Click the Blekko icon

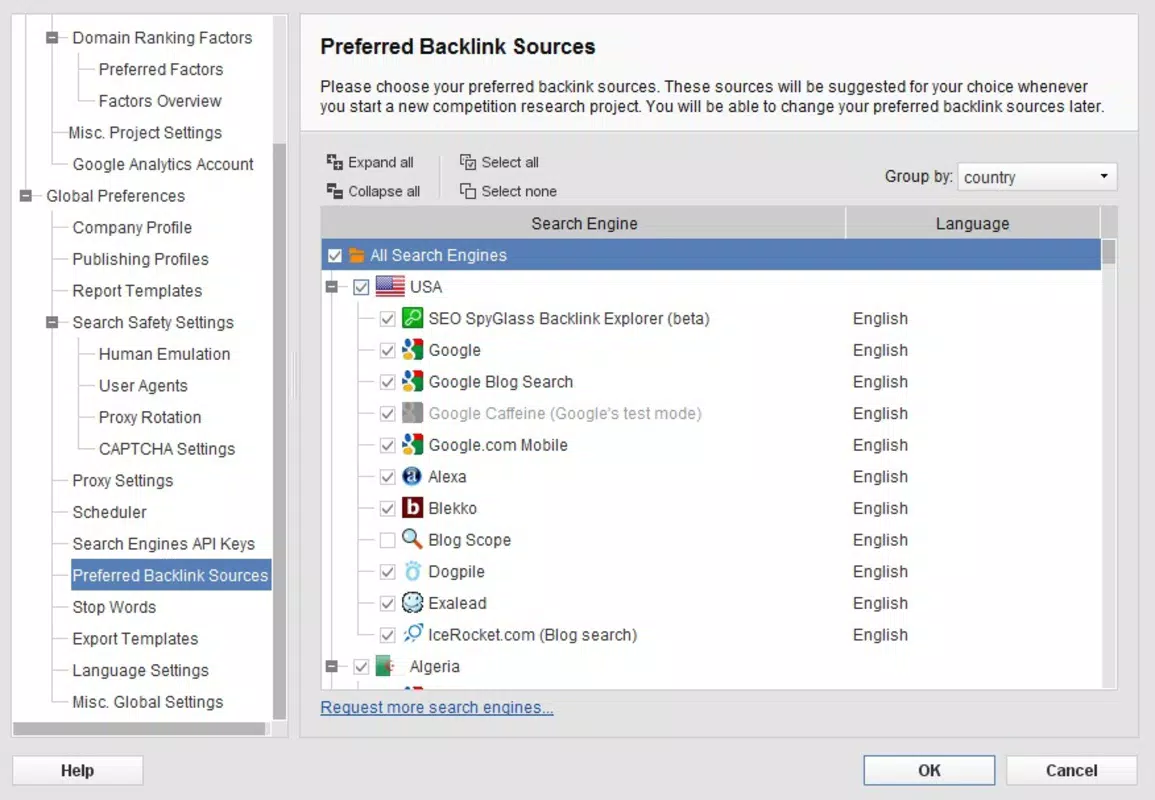(x=412, y=508)
